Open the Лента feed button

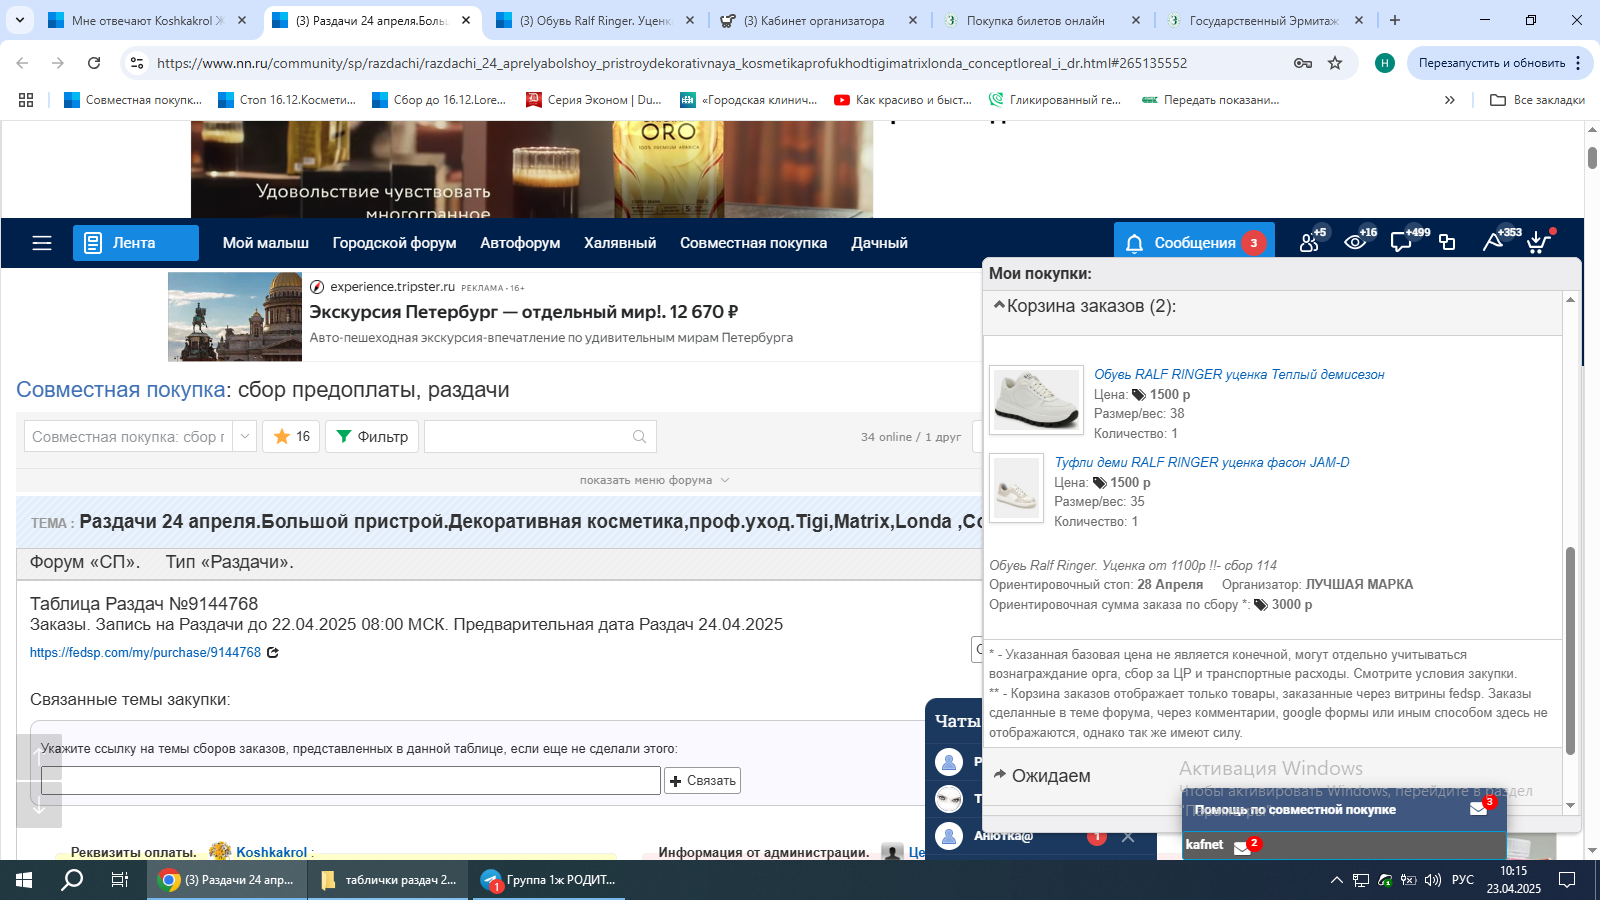click(136, 243)
